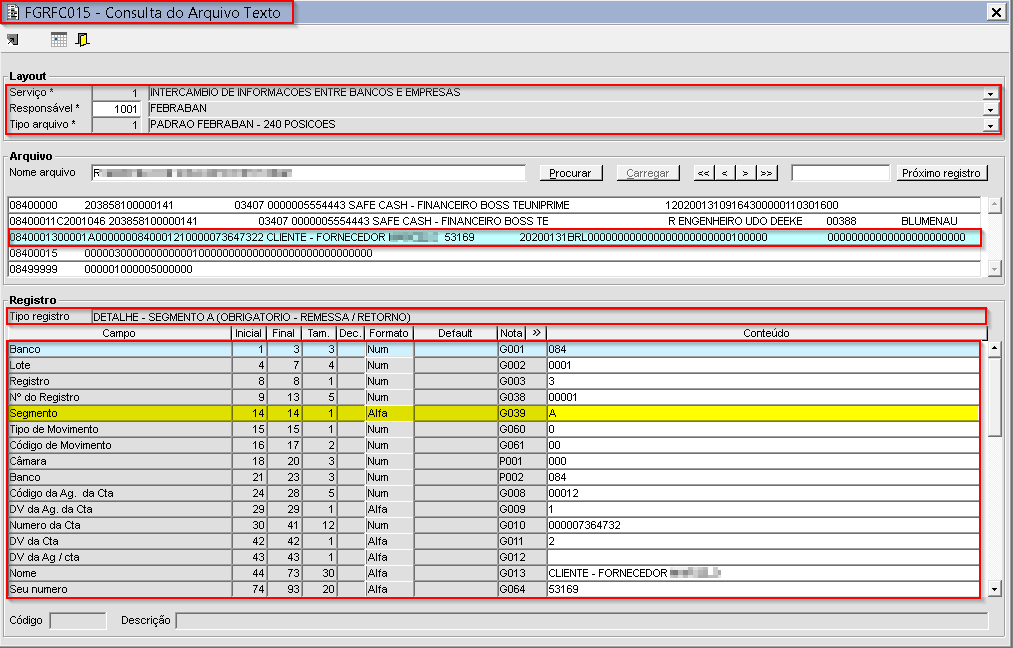
Task: Open the Responsável dropdown list
Action: (990, 109)
